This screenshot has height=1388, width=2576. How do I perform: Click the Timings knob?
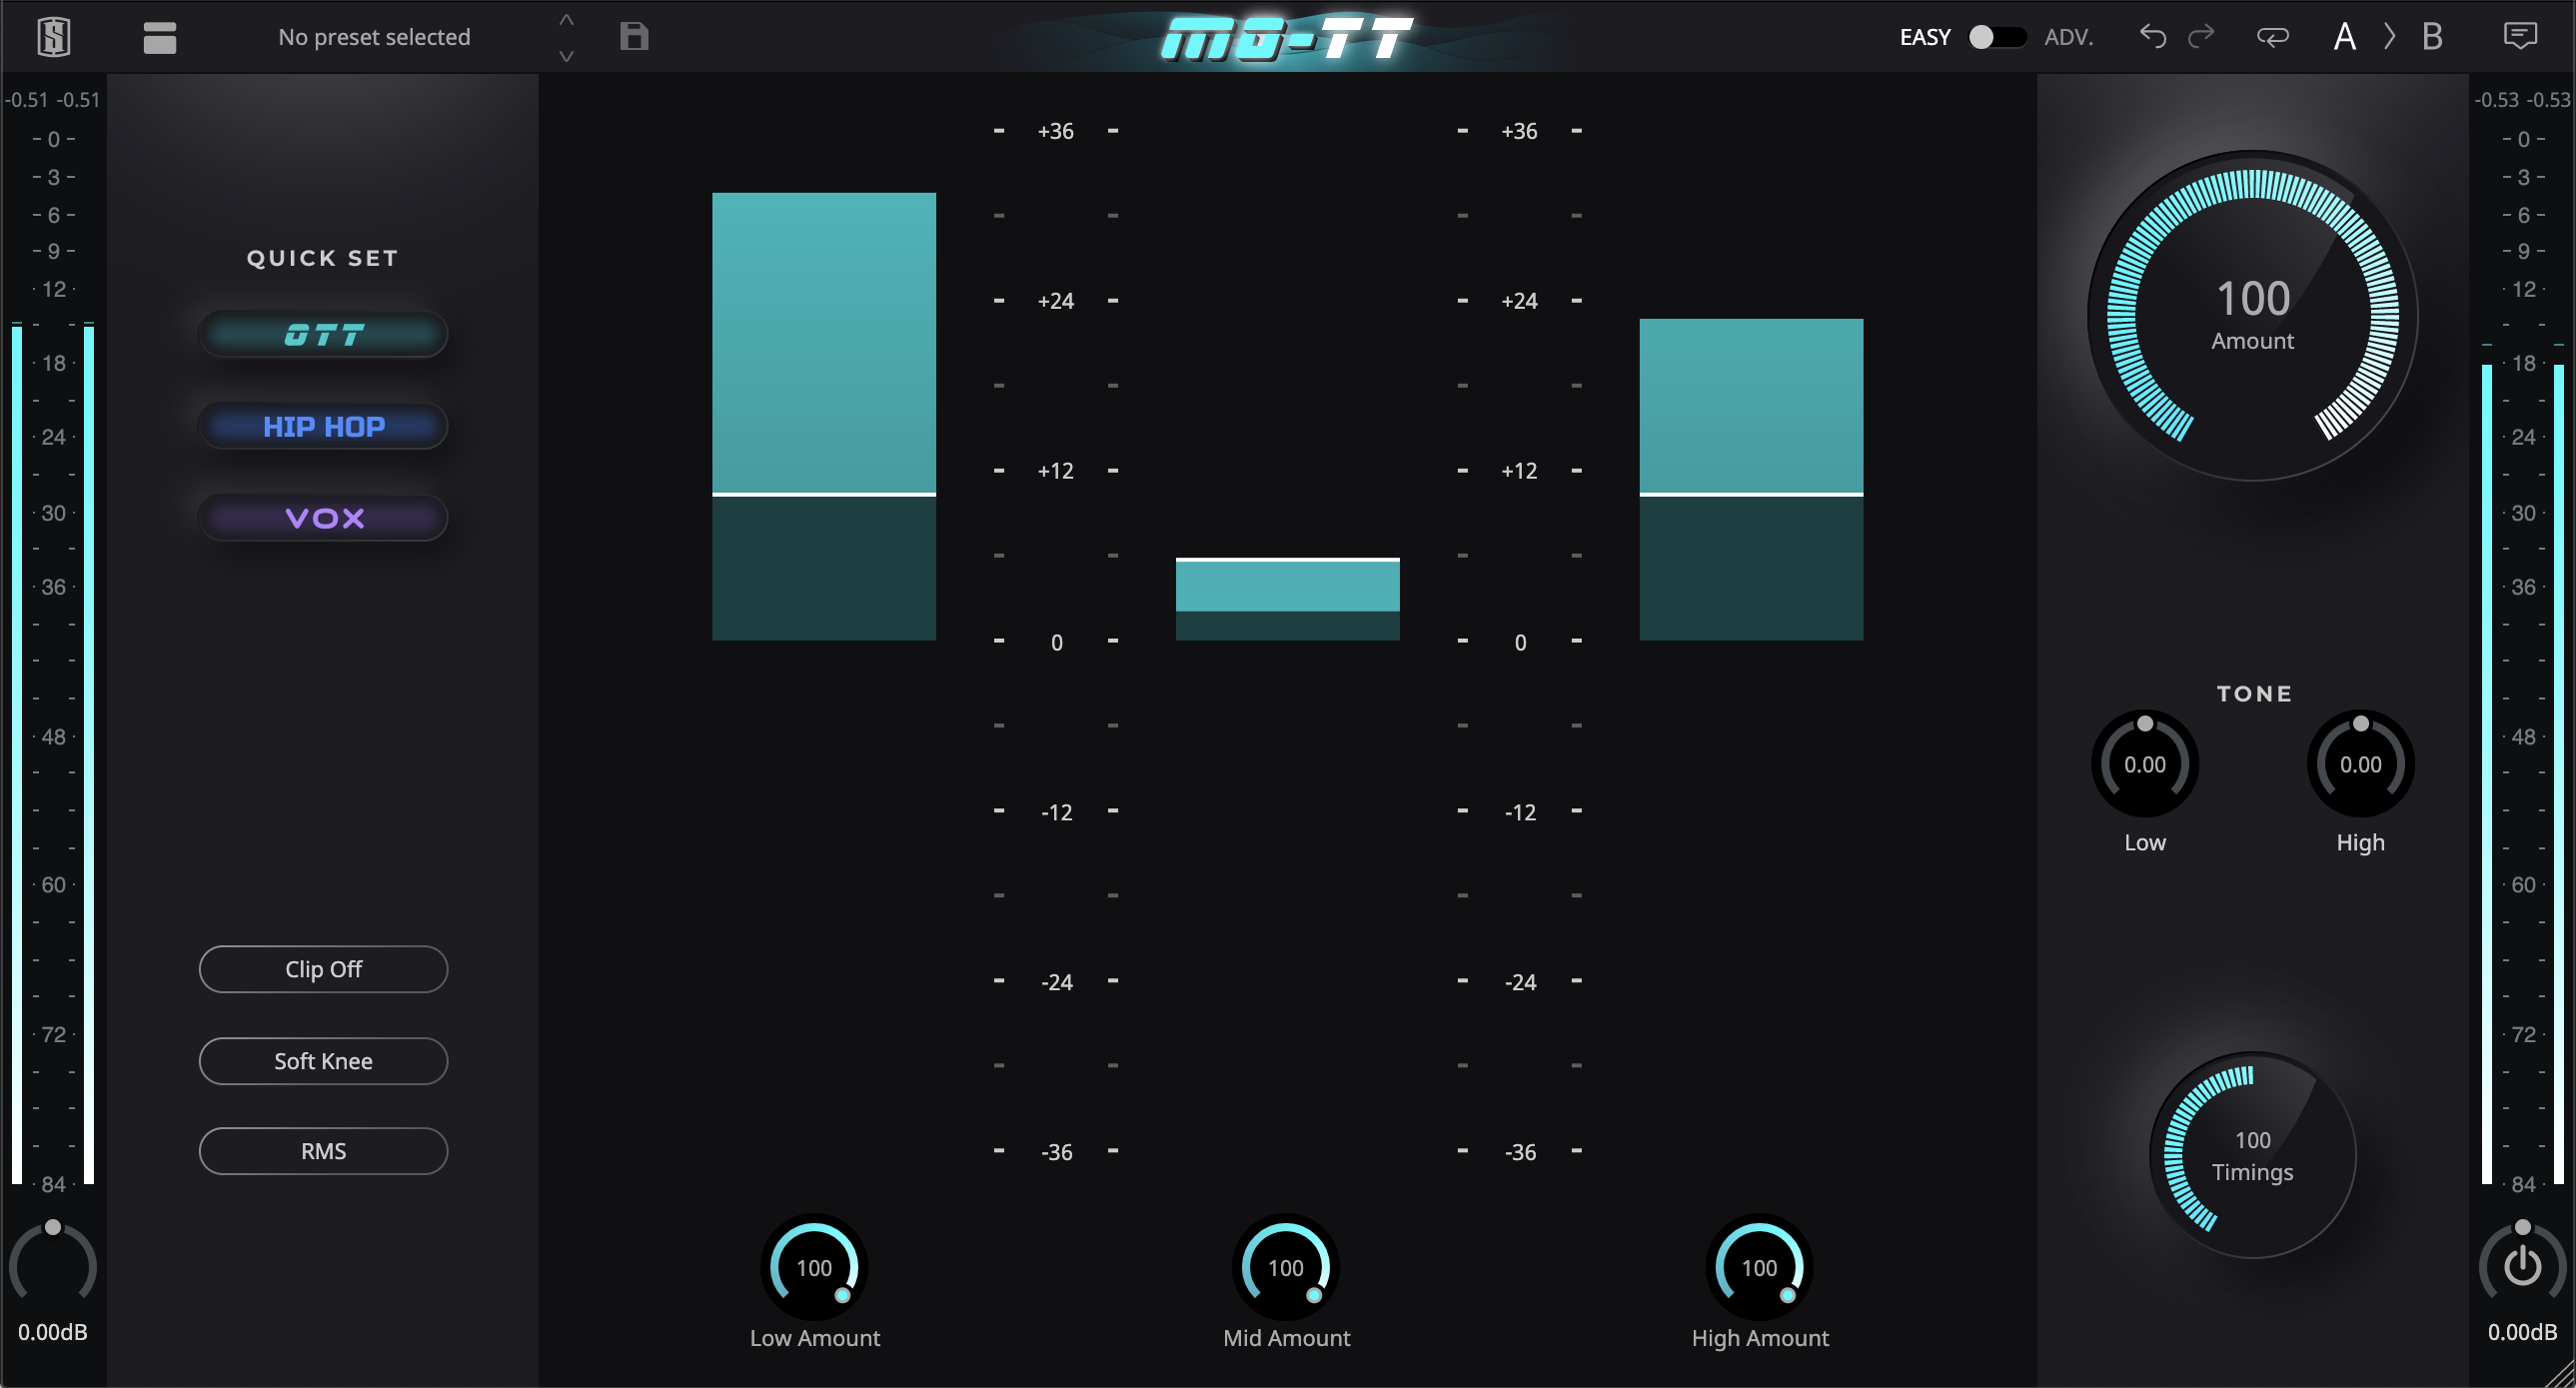point(2252,1155)
